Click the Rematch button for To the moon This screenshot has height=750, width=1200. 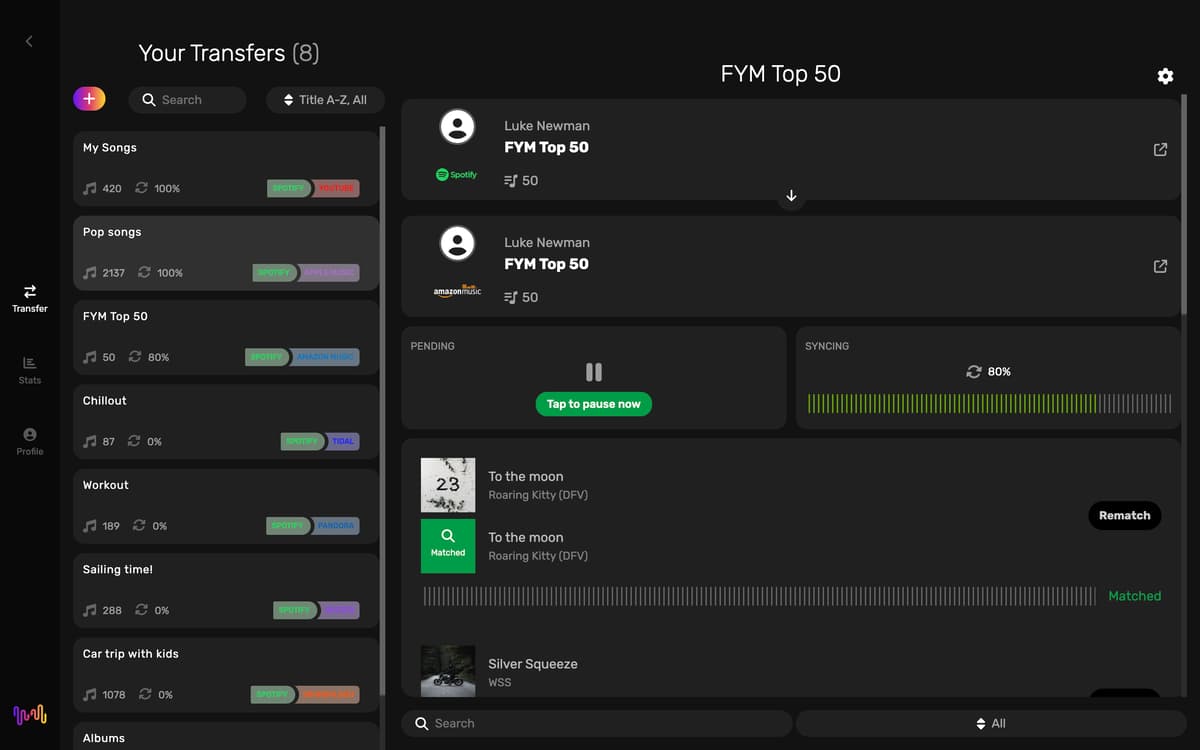pos(1124,515)
